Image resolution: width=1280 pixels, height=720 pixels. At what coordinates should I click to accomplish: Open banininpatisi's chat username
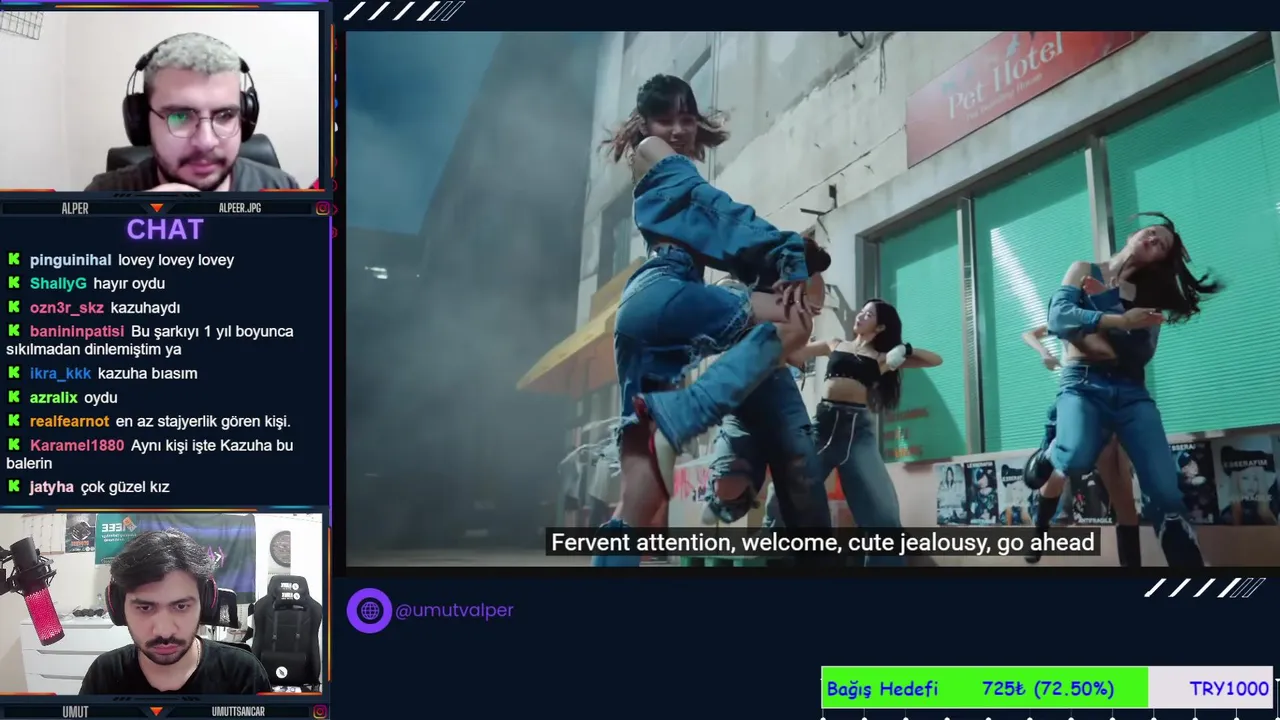click(x=77, y=332)
